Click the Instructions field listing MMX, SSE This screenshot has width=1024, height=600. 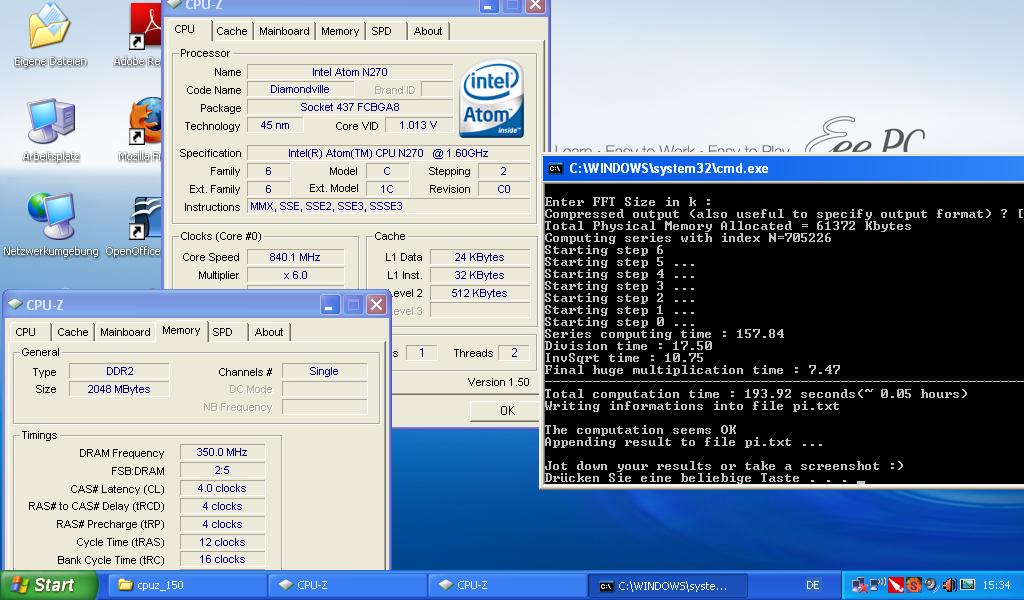pos(389,206)
